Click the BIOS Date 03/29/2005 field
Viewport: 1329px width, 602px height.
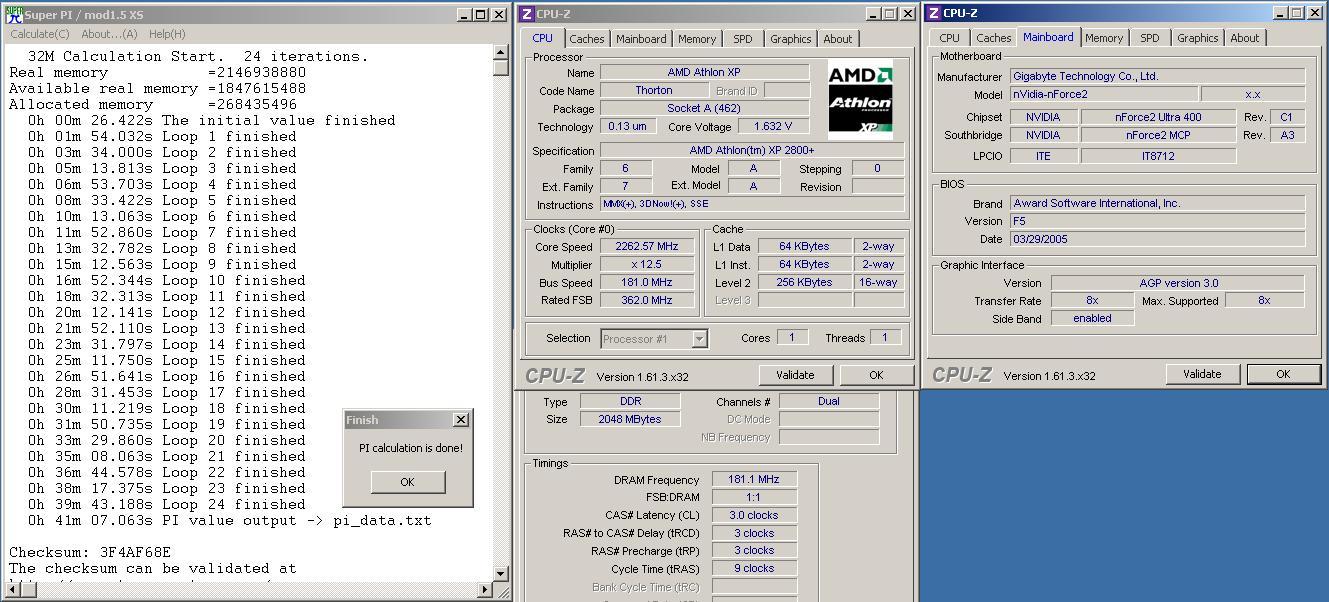1157,239
